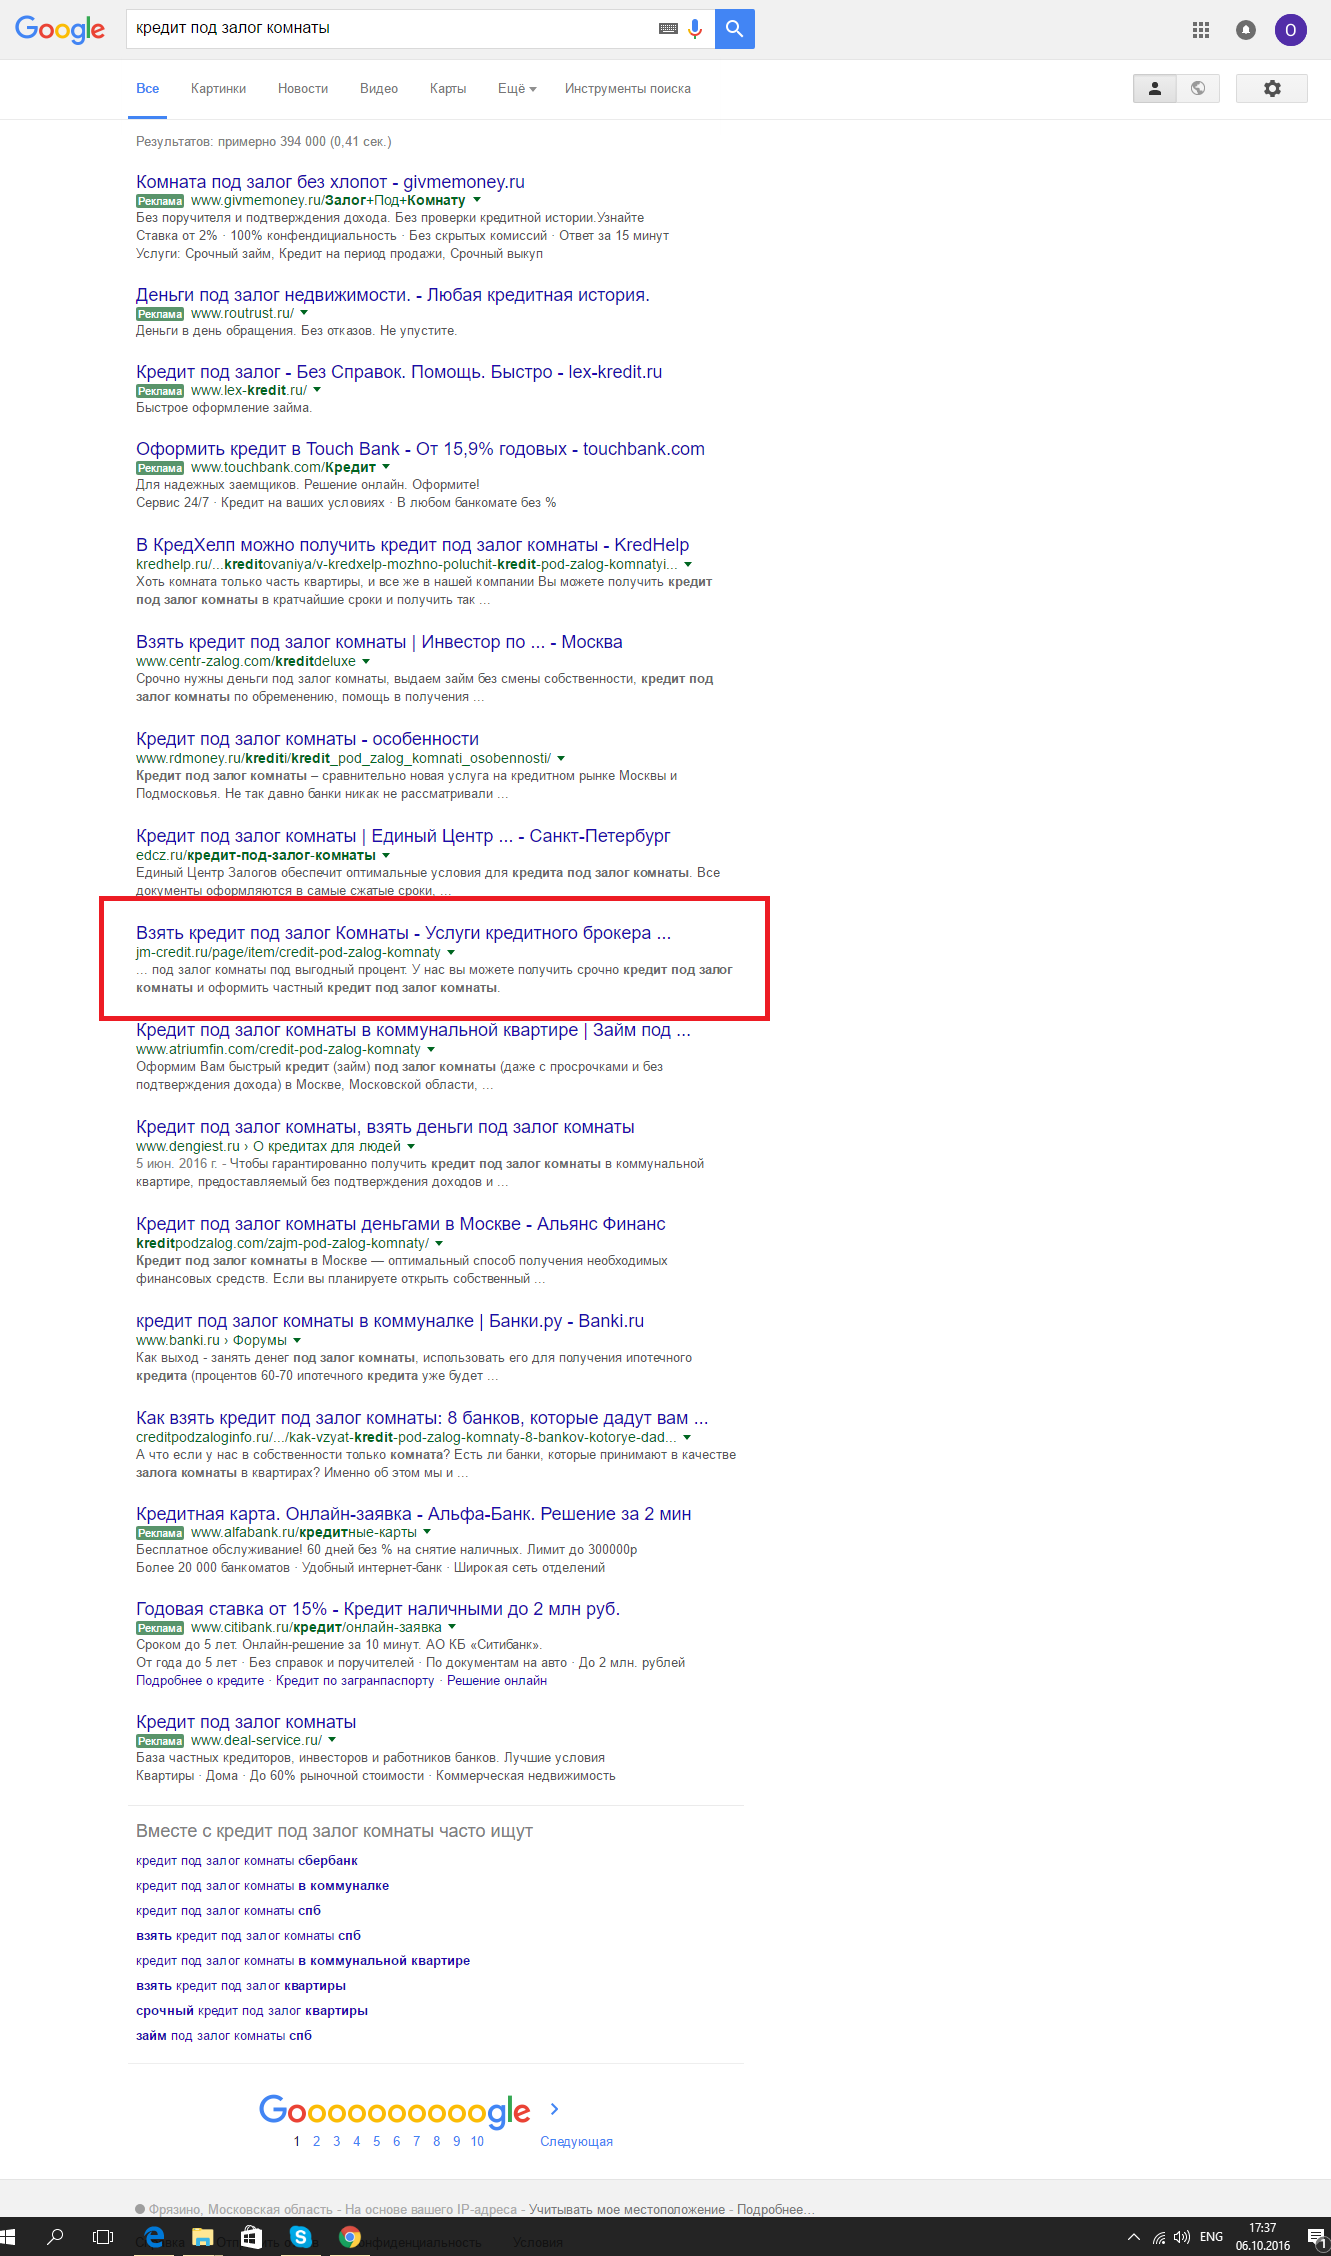Expand dropdown arrow next to givmemoney.ru URL
The height and width of the screenshot is (2256, 1331).
click(477, 200)
